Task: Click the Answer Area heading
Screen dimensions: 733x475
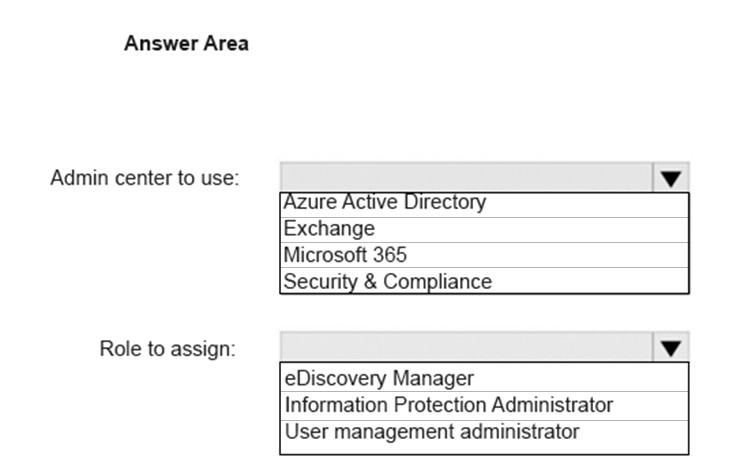Action: 186,43
